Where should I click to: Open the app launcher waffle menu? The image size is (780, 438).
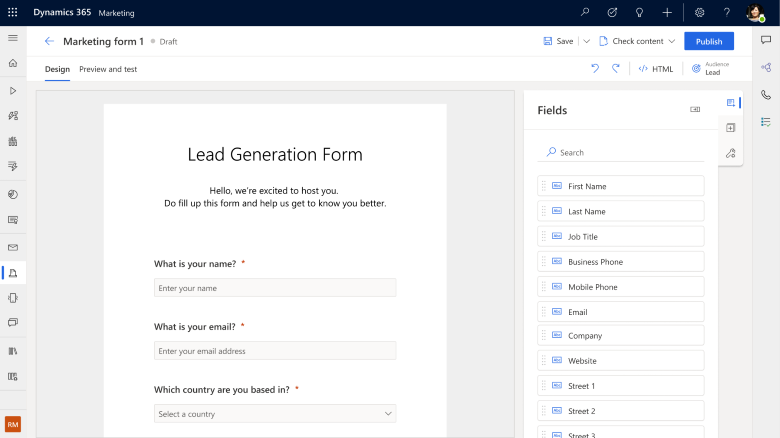click(13, 13)
